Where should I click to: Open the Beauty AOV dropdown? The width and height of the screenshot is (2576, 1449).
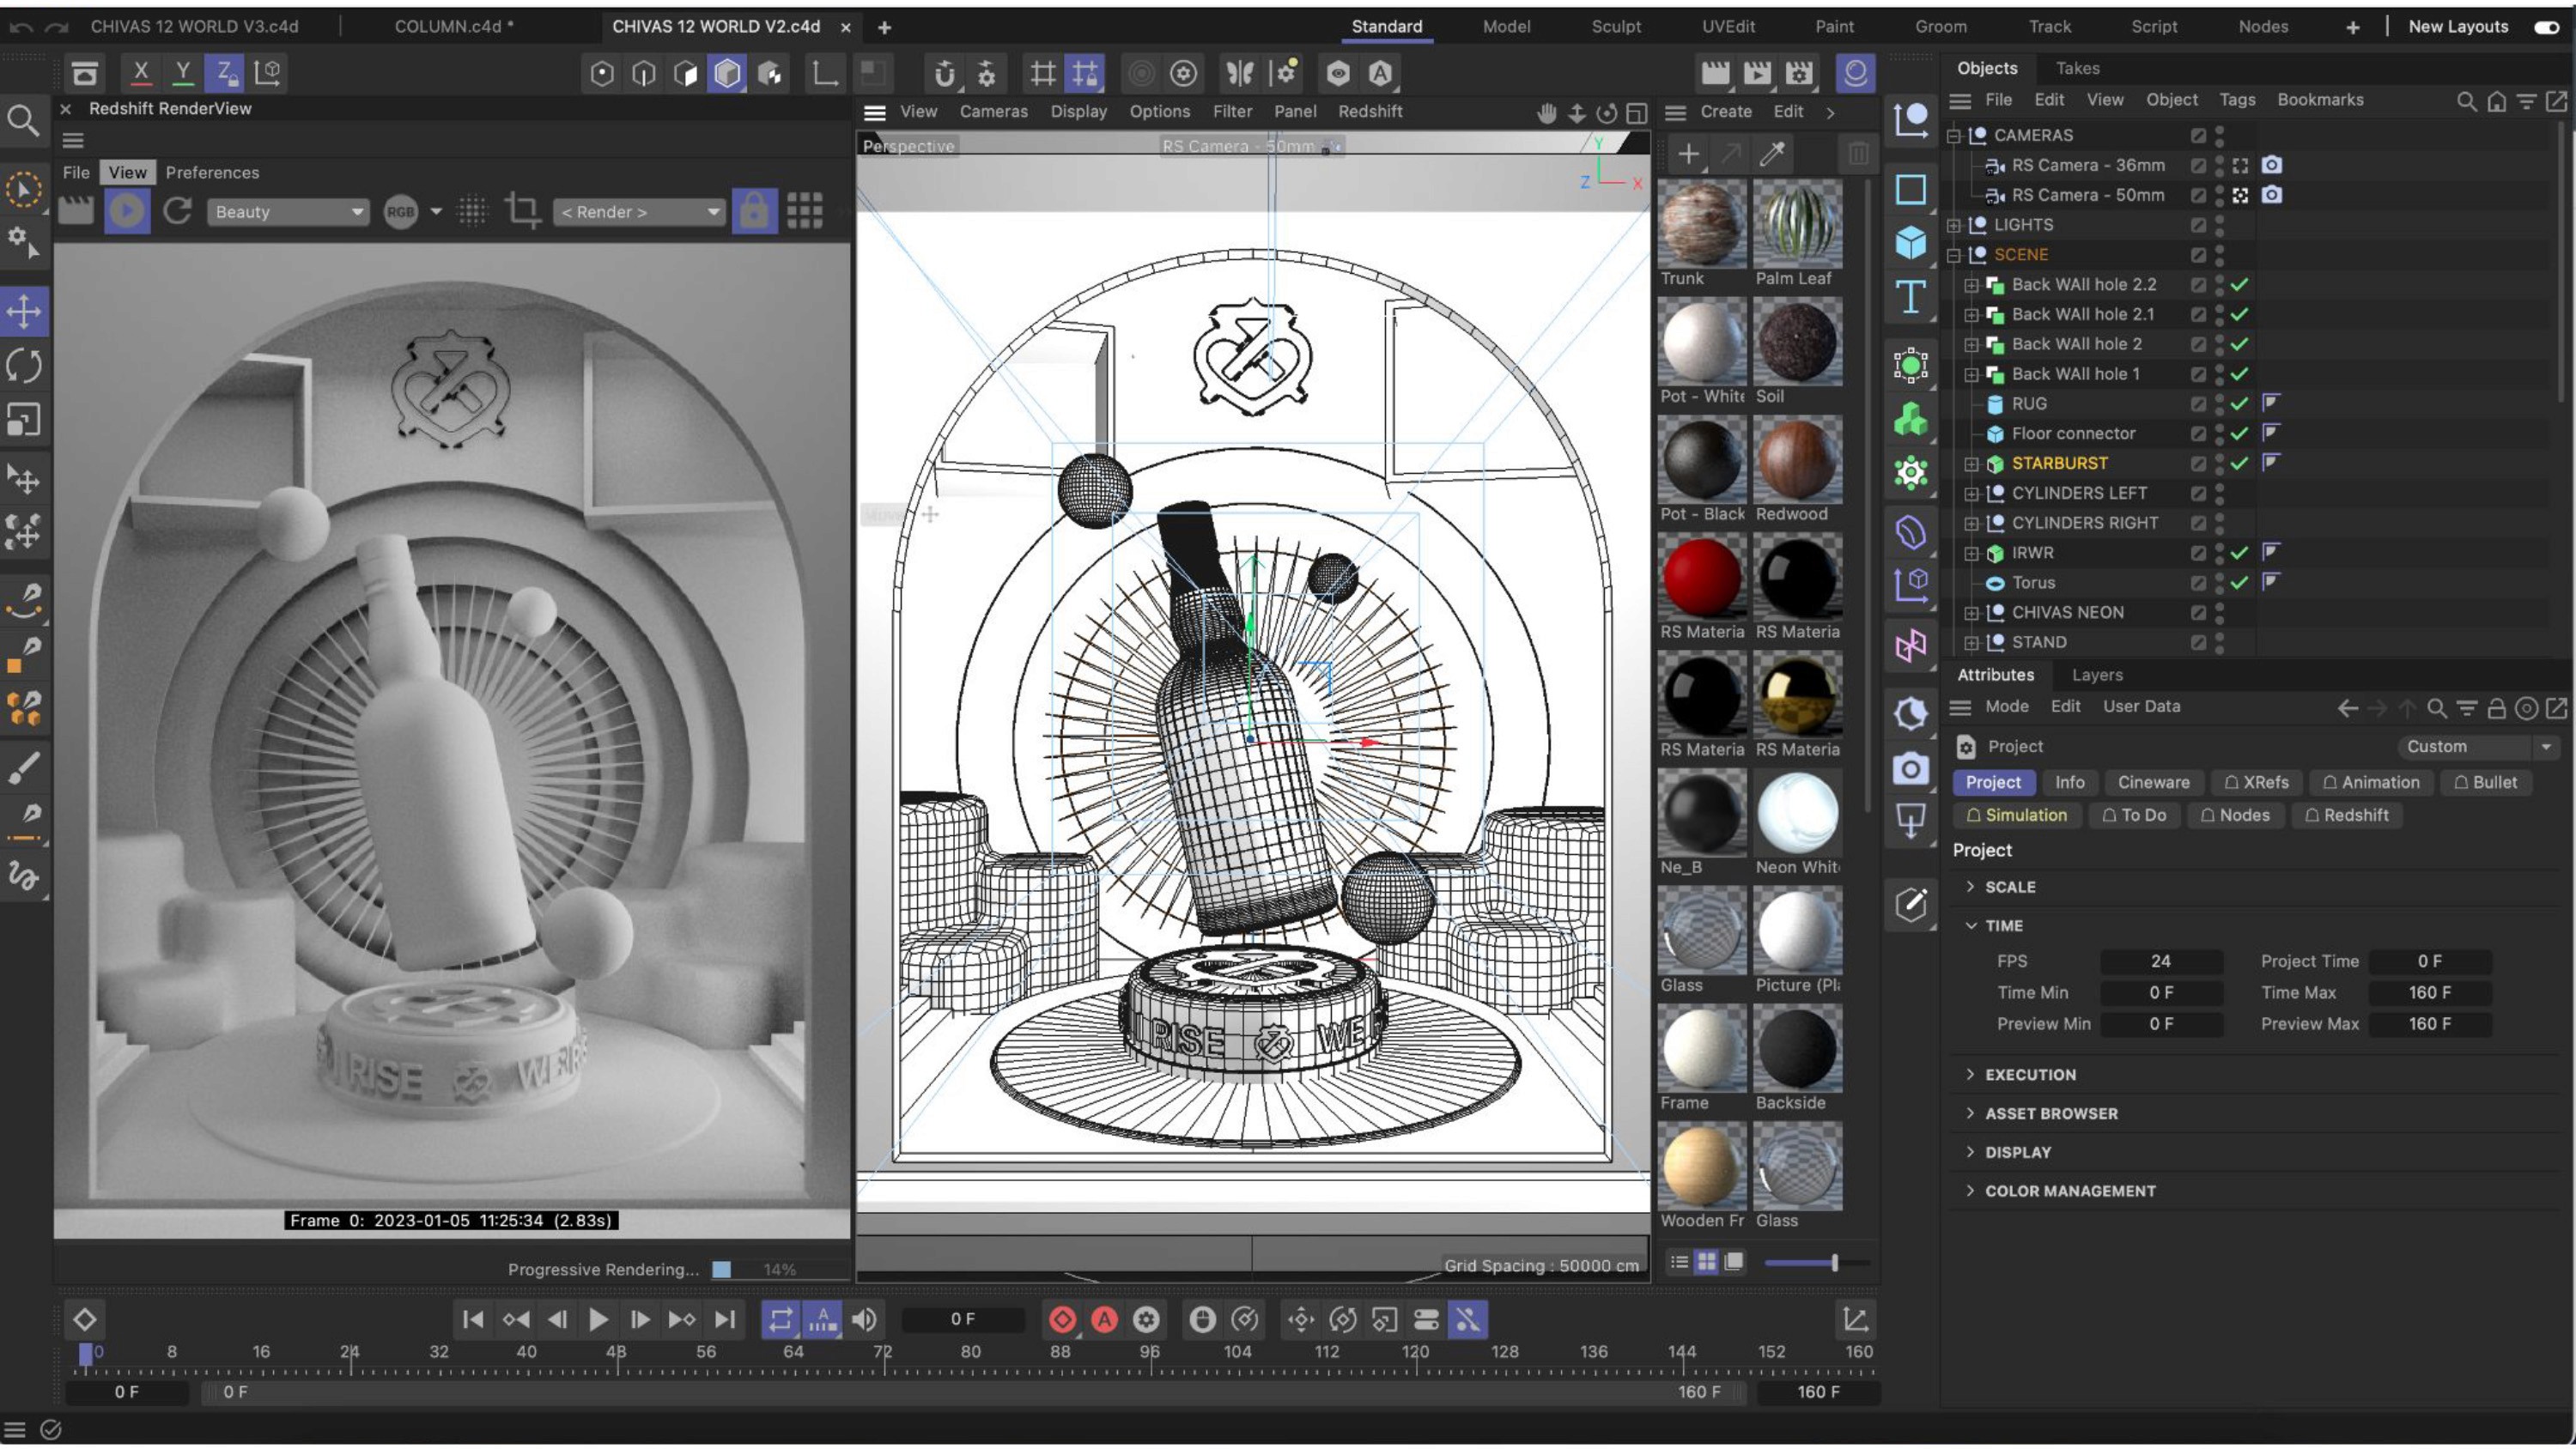288,212
